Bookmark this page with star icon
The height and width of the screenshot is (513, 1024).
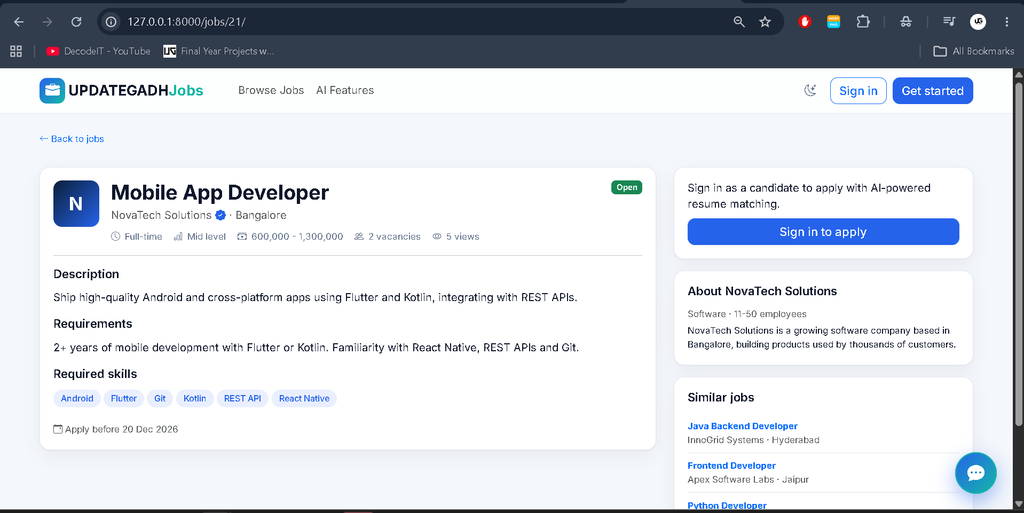765,22
